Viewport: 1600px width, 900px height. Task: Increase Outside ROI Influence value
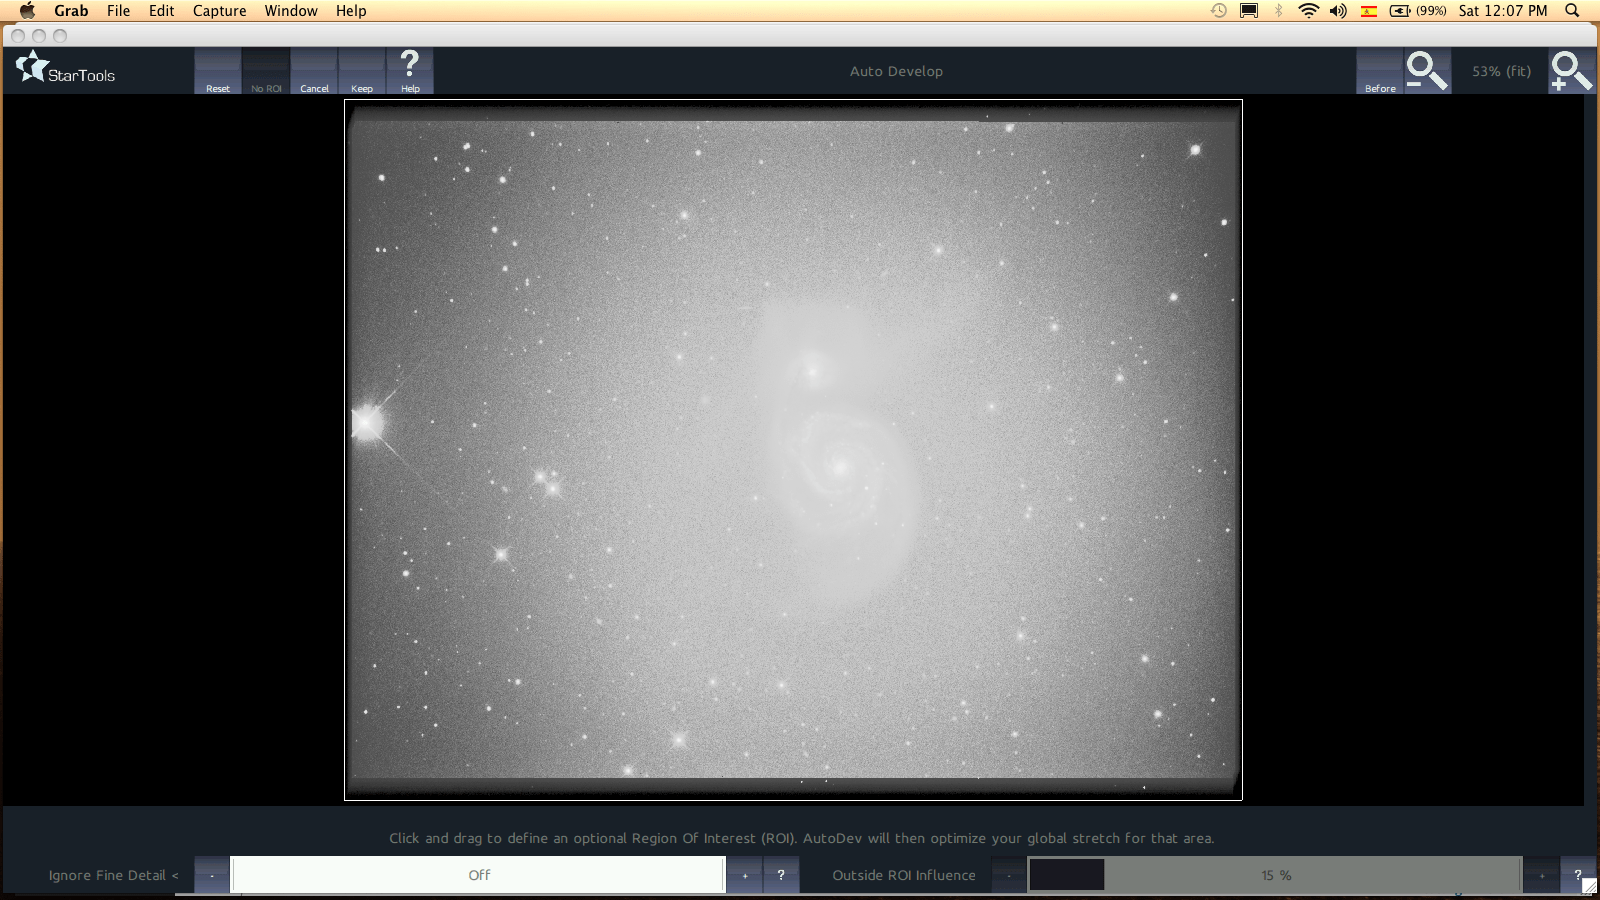[1541, 875]
